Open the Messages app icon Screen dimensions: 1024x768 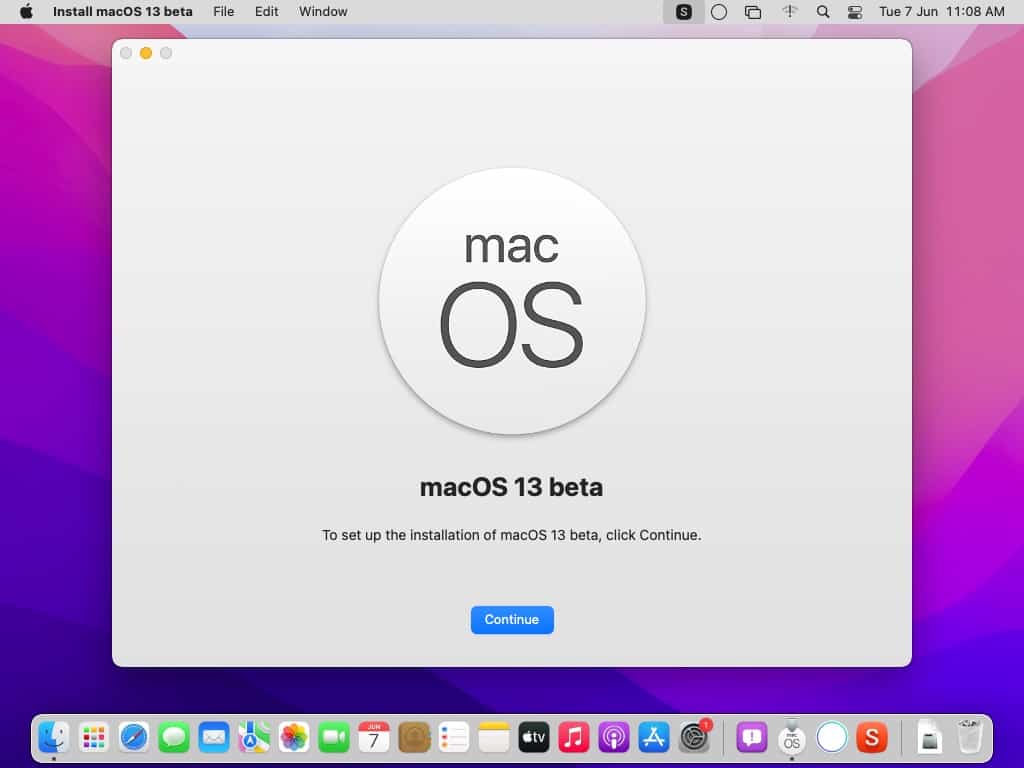click(x=174, y=738)
